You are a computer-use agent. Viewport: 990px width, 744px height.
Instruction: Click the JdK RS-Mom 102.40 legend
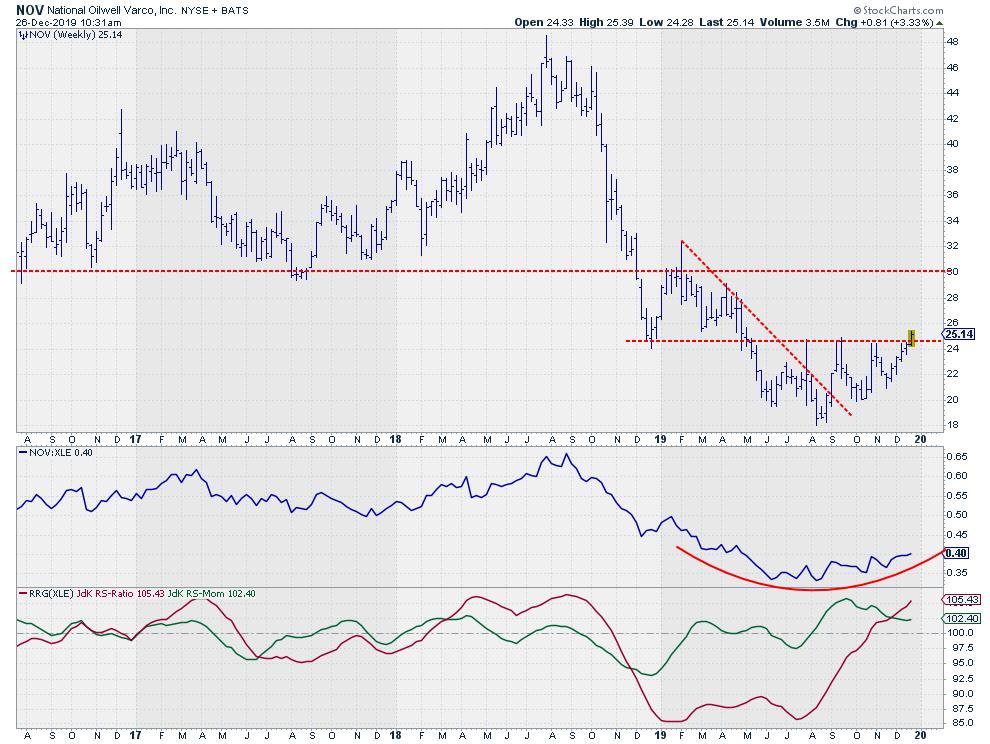(x=212, y=594)
